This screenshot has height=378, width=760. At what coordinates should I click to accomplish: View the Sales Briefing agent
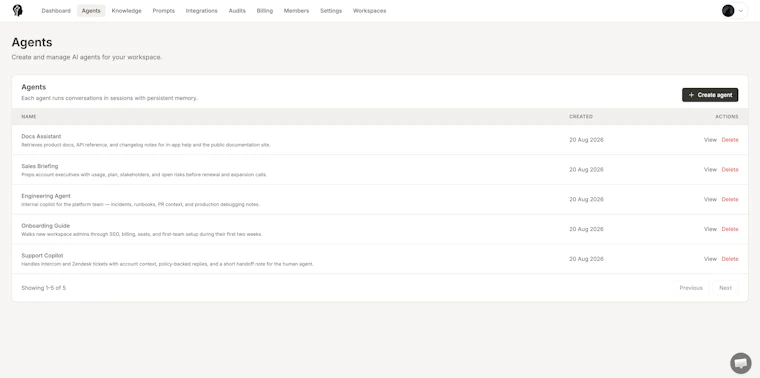click(x=710, y=170)
